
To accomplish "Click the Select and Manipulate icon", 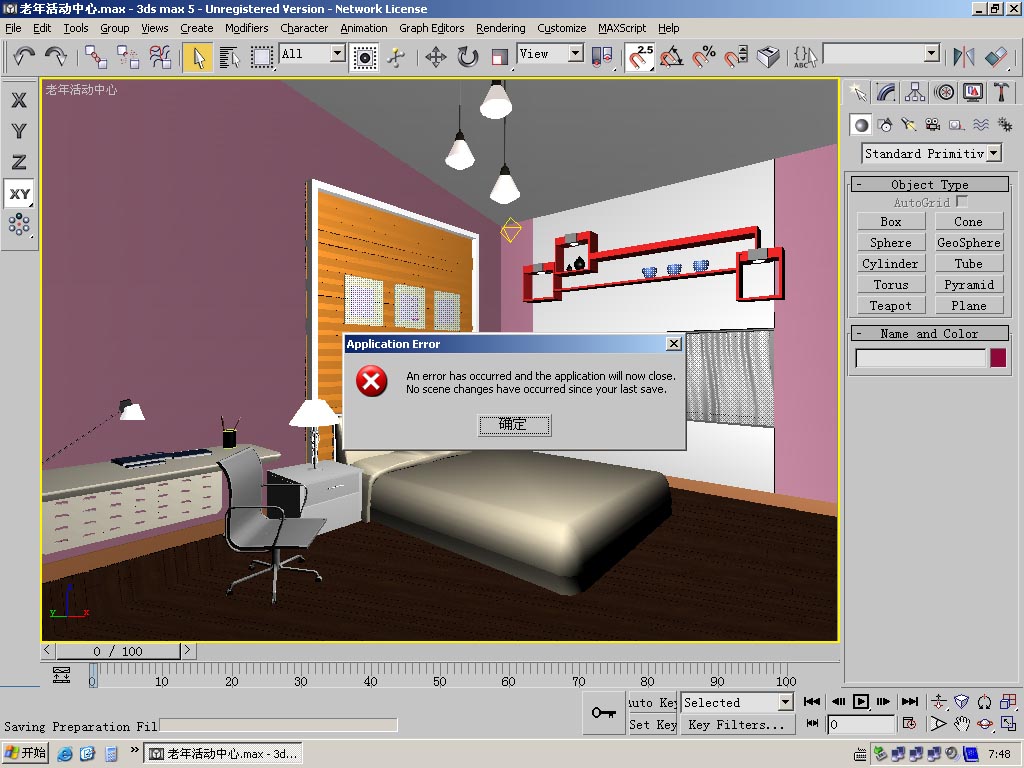I will pyautogui.click(x=396, y=57).
